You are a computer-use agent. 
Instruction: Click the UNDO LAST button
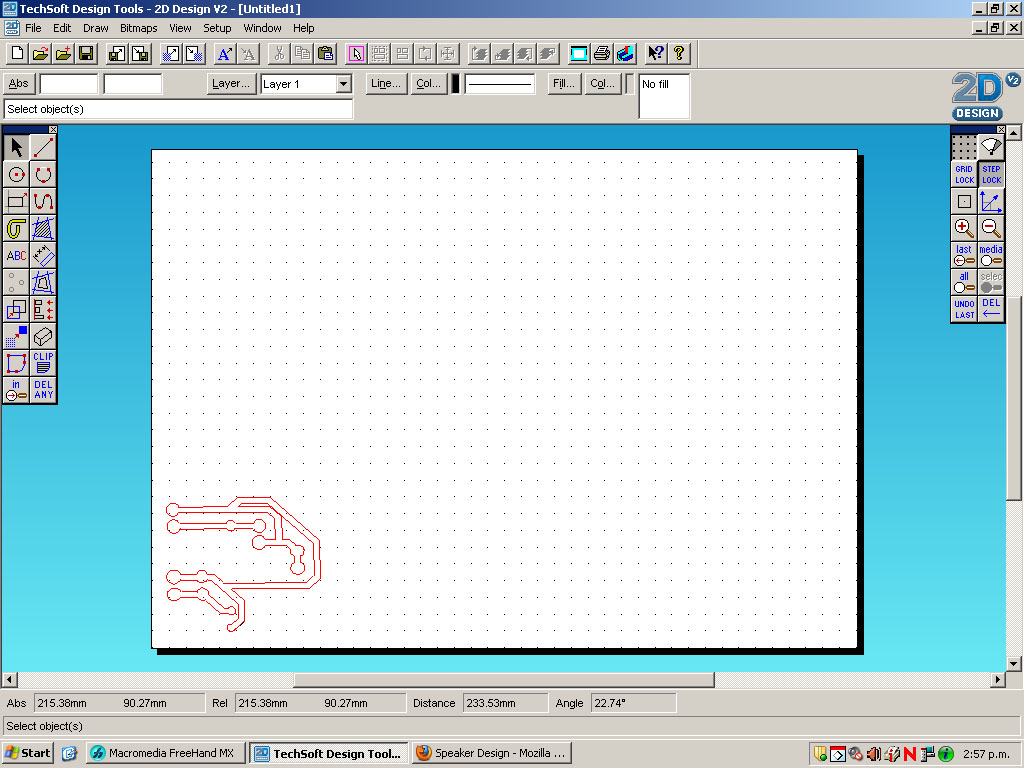pyautogui.click(x=963, y=308)
